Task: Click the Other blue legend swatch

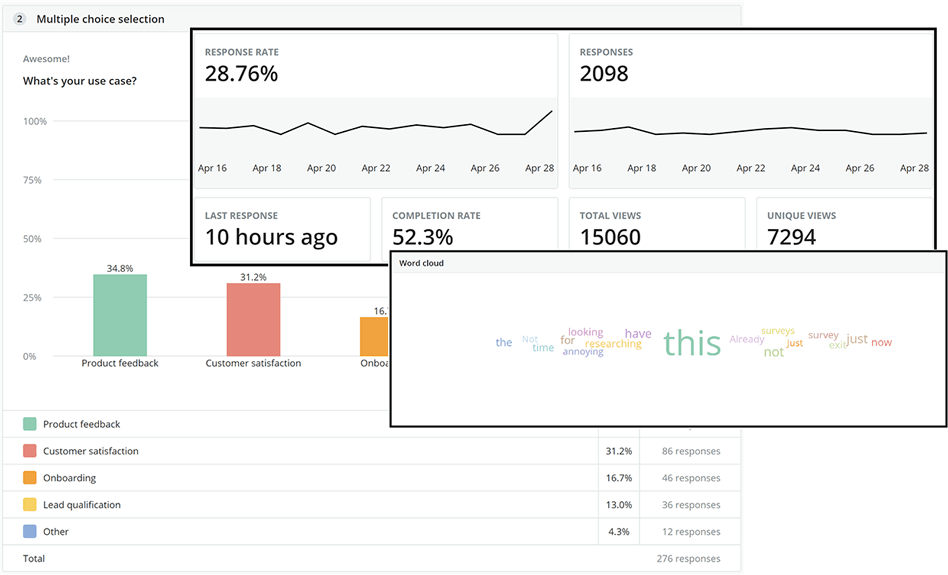Action: coord(30,531)
